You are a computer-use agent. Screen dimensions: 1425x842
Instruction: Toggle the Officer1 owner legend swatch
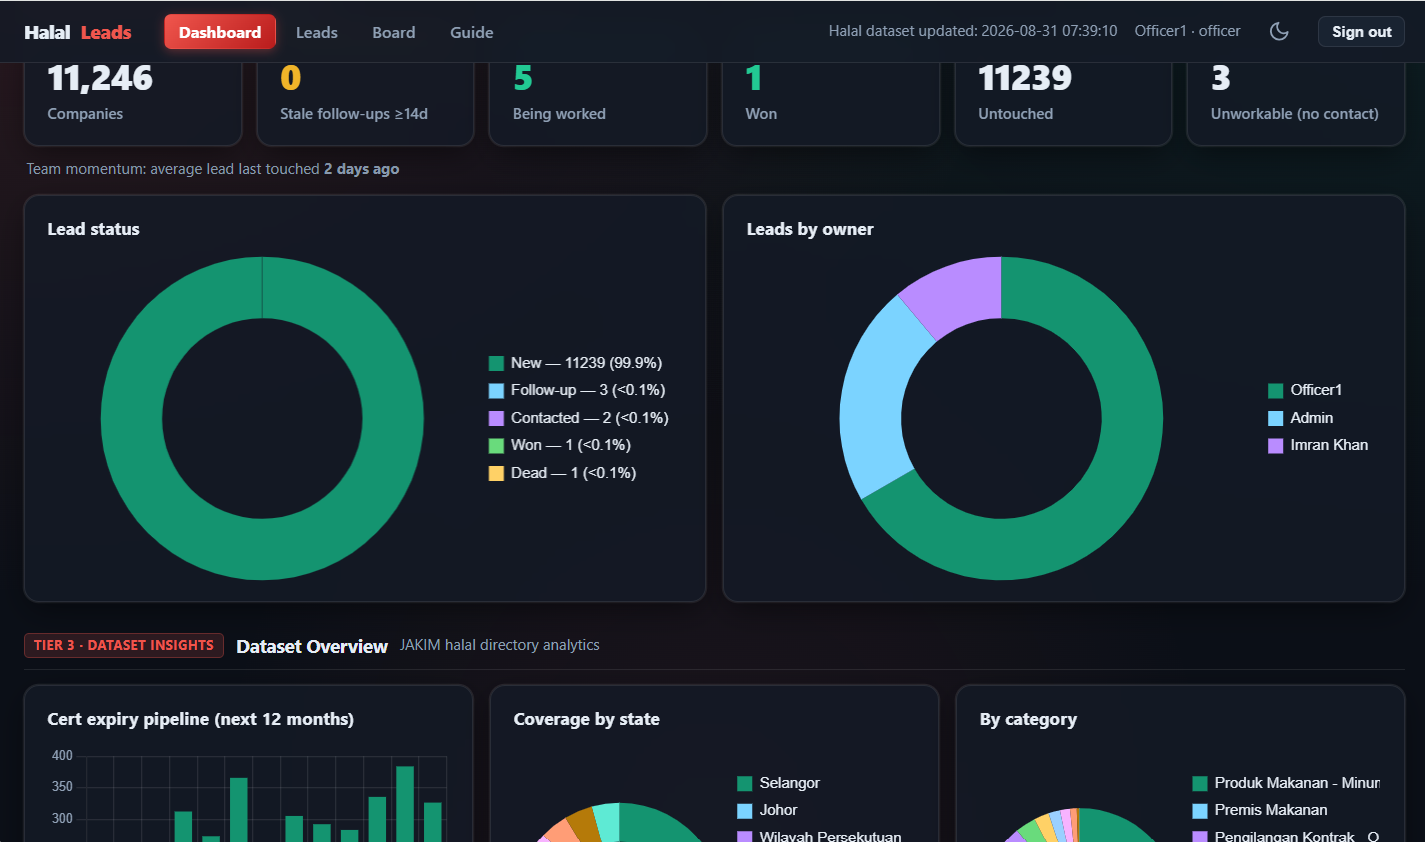[x=1276, y=391]
